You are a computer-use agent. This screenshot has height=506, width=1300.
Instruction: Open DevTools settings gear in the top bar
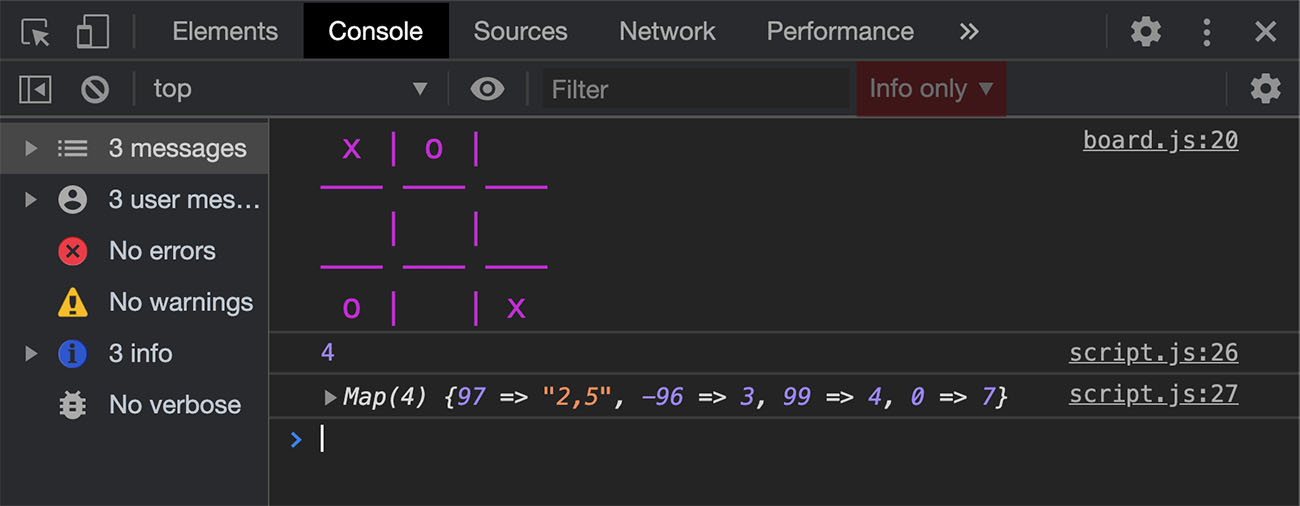point(1146,32)
